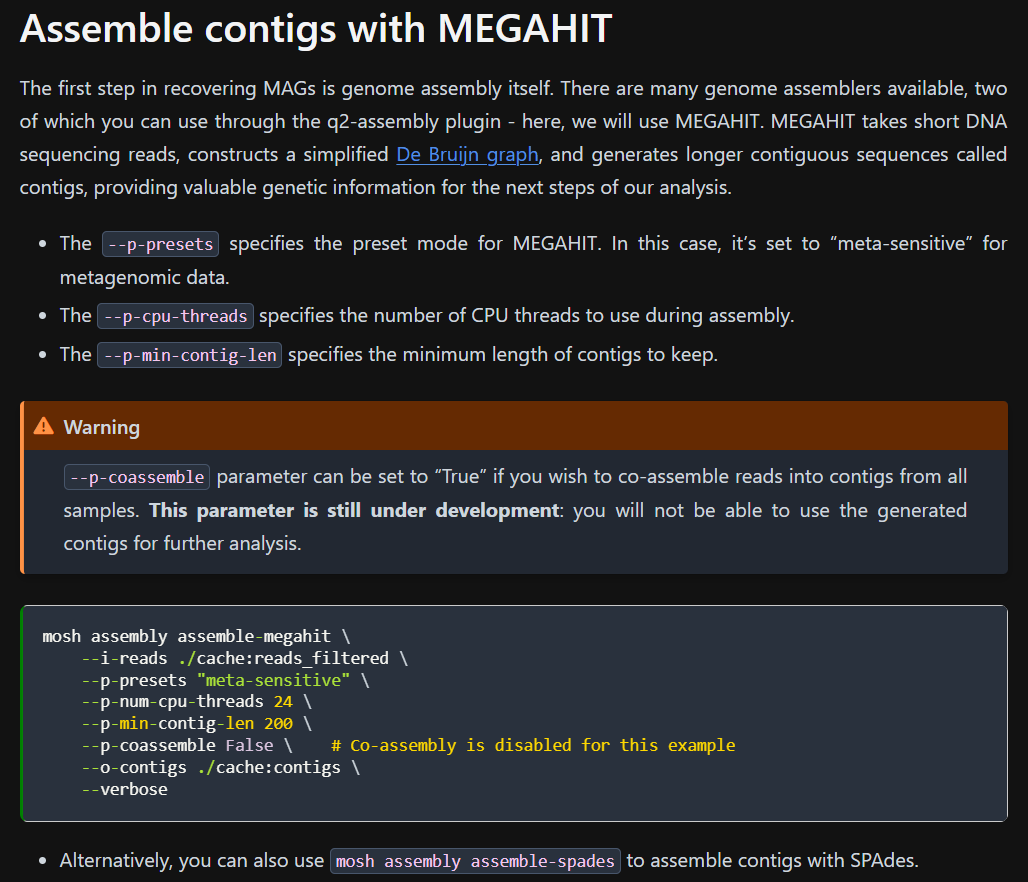Click the --i-reads ./cache:reads_filtered code line
Viewport: 1028px width, 882px height.
point(241,658)
